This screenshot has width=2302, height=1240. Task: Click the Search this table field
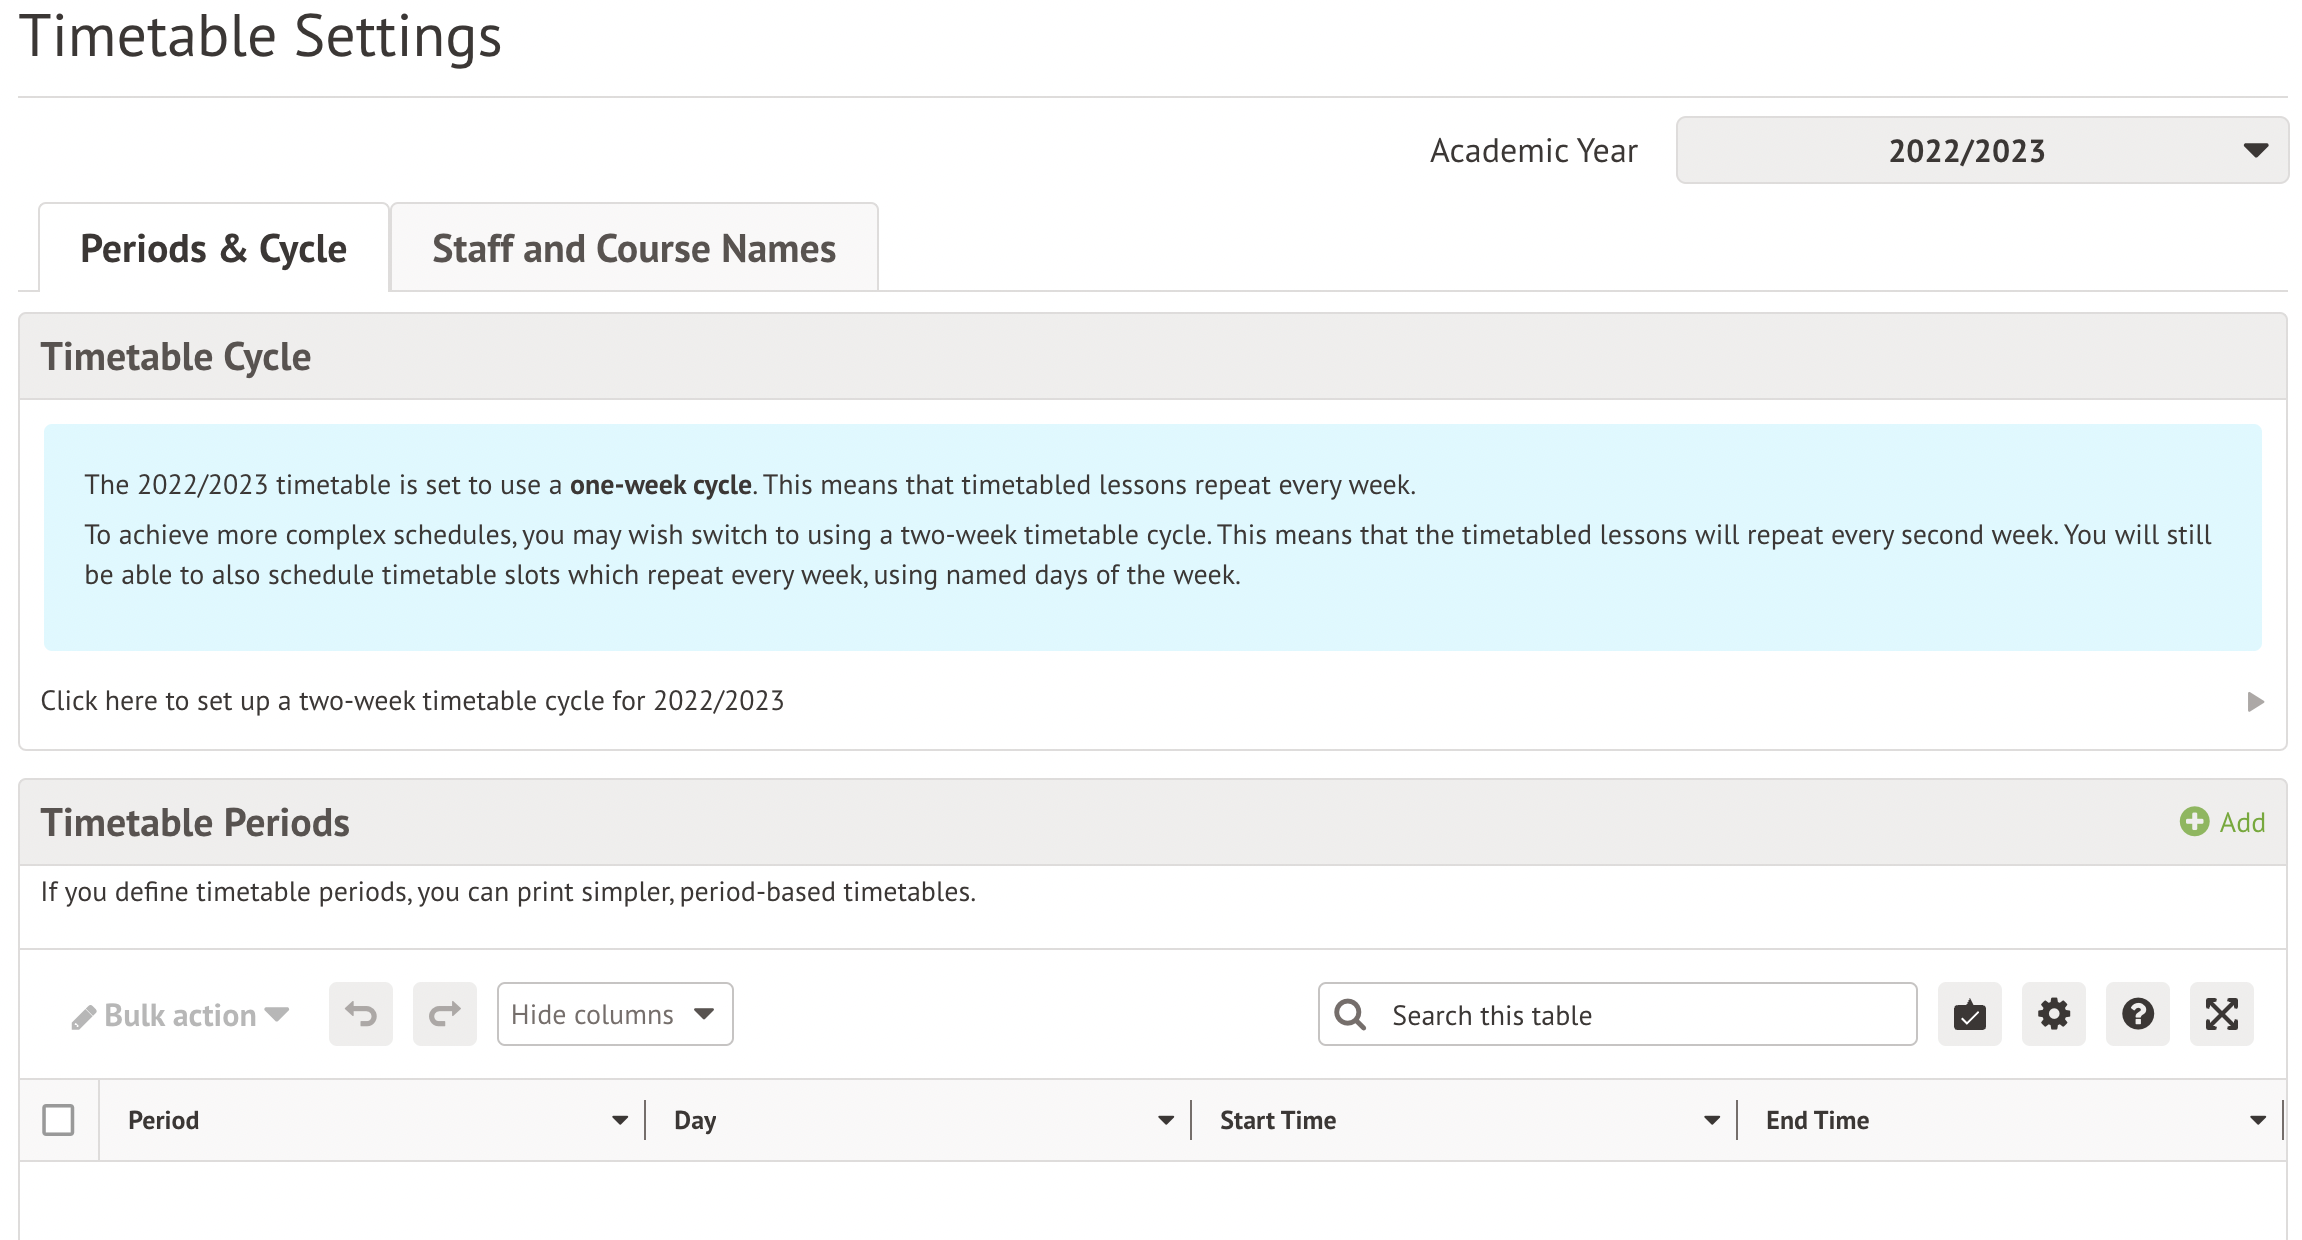1640,1015
